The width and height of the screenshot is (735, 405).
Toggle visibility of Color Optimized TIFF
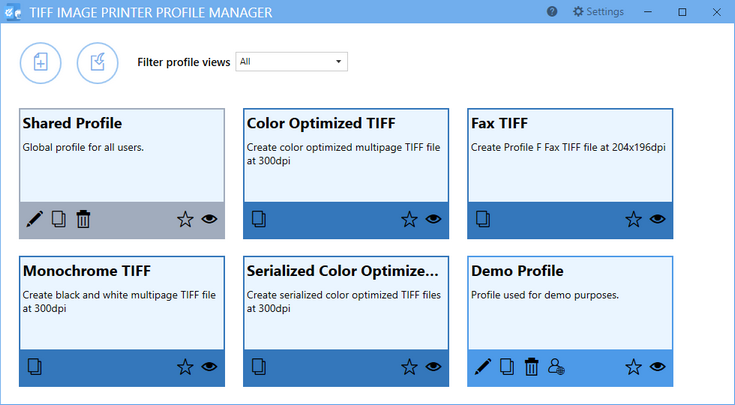click(x=434, y=219)
